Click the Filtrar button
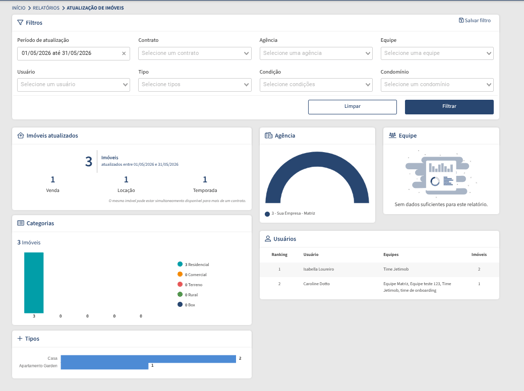 tap(449, 107)
